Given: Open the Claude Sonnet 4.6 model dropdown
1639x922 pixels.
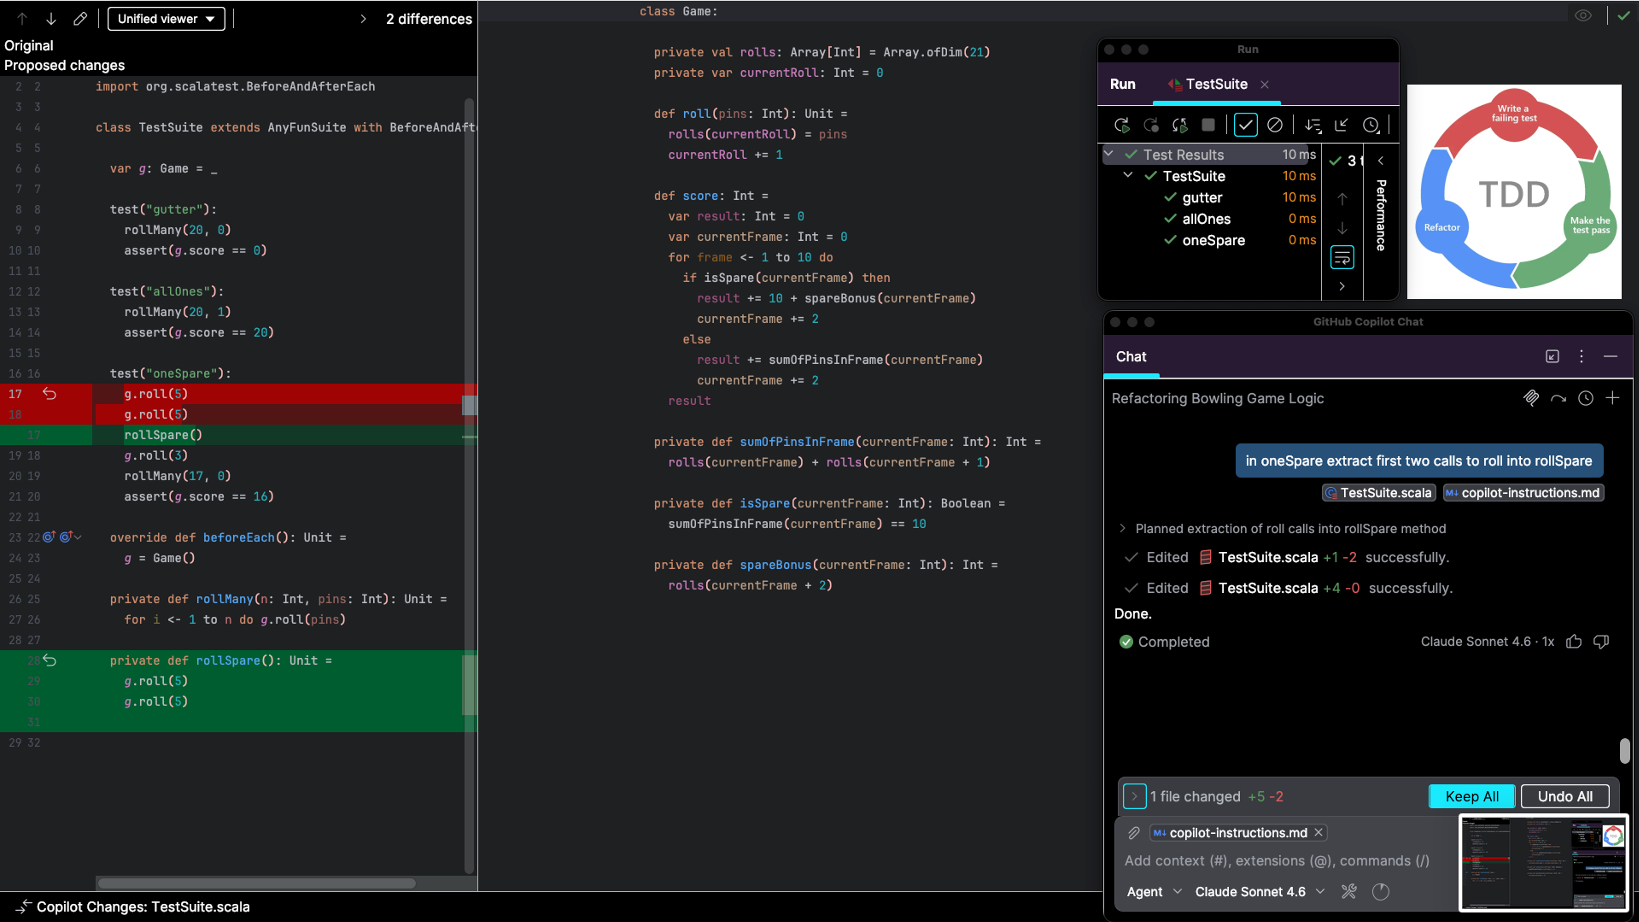Looking at the screenshot, I should (1259, 891).
